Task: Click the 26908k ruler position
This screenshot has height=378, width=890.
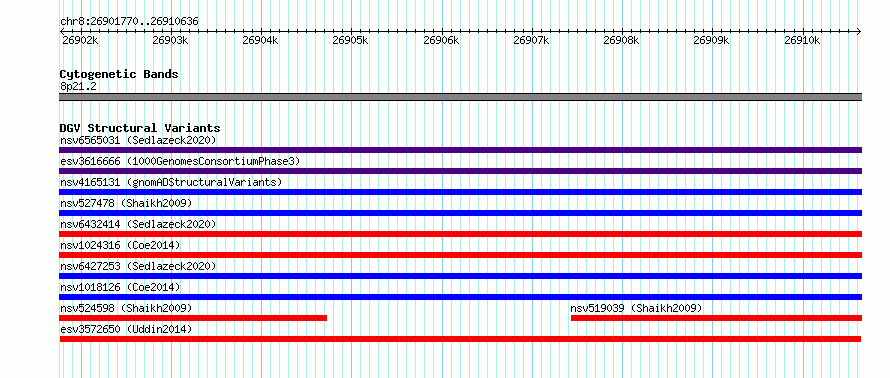Action: (x=622, y=41)
